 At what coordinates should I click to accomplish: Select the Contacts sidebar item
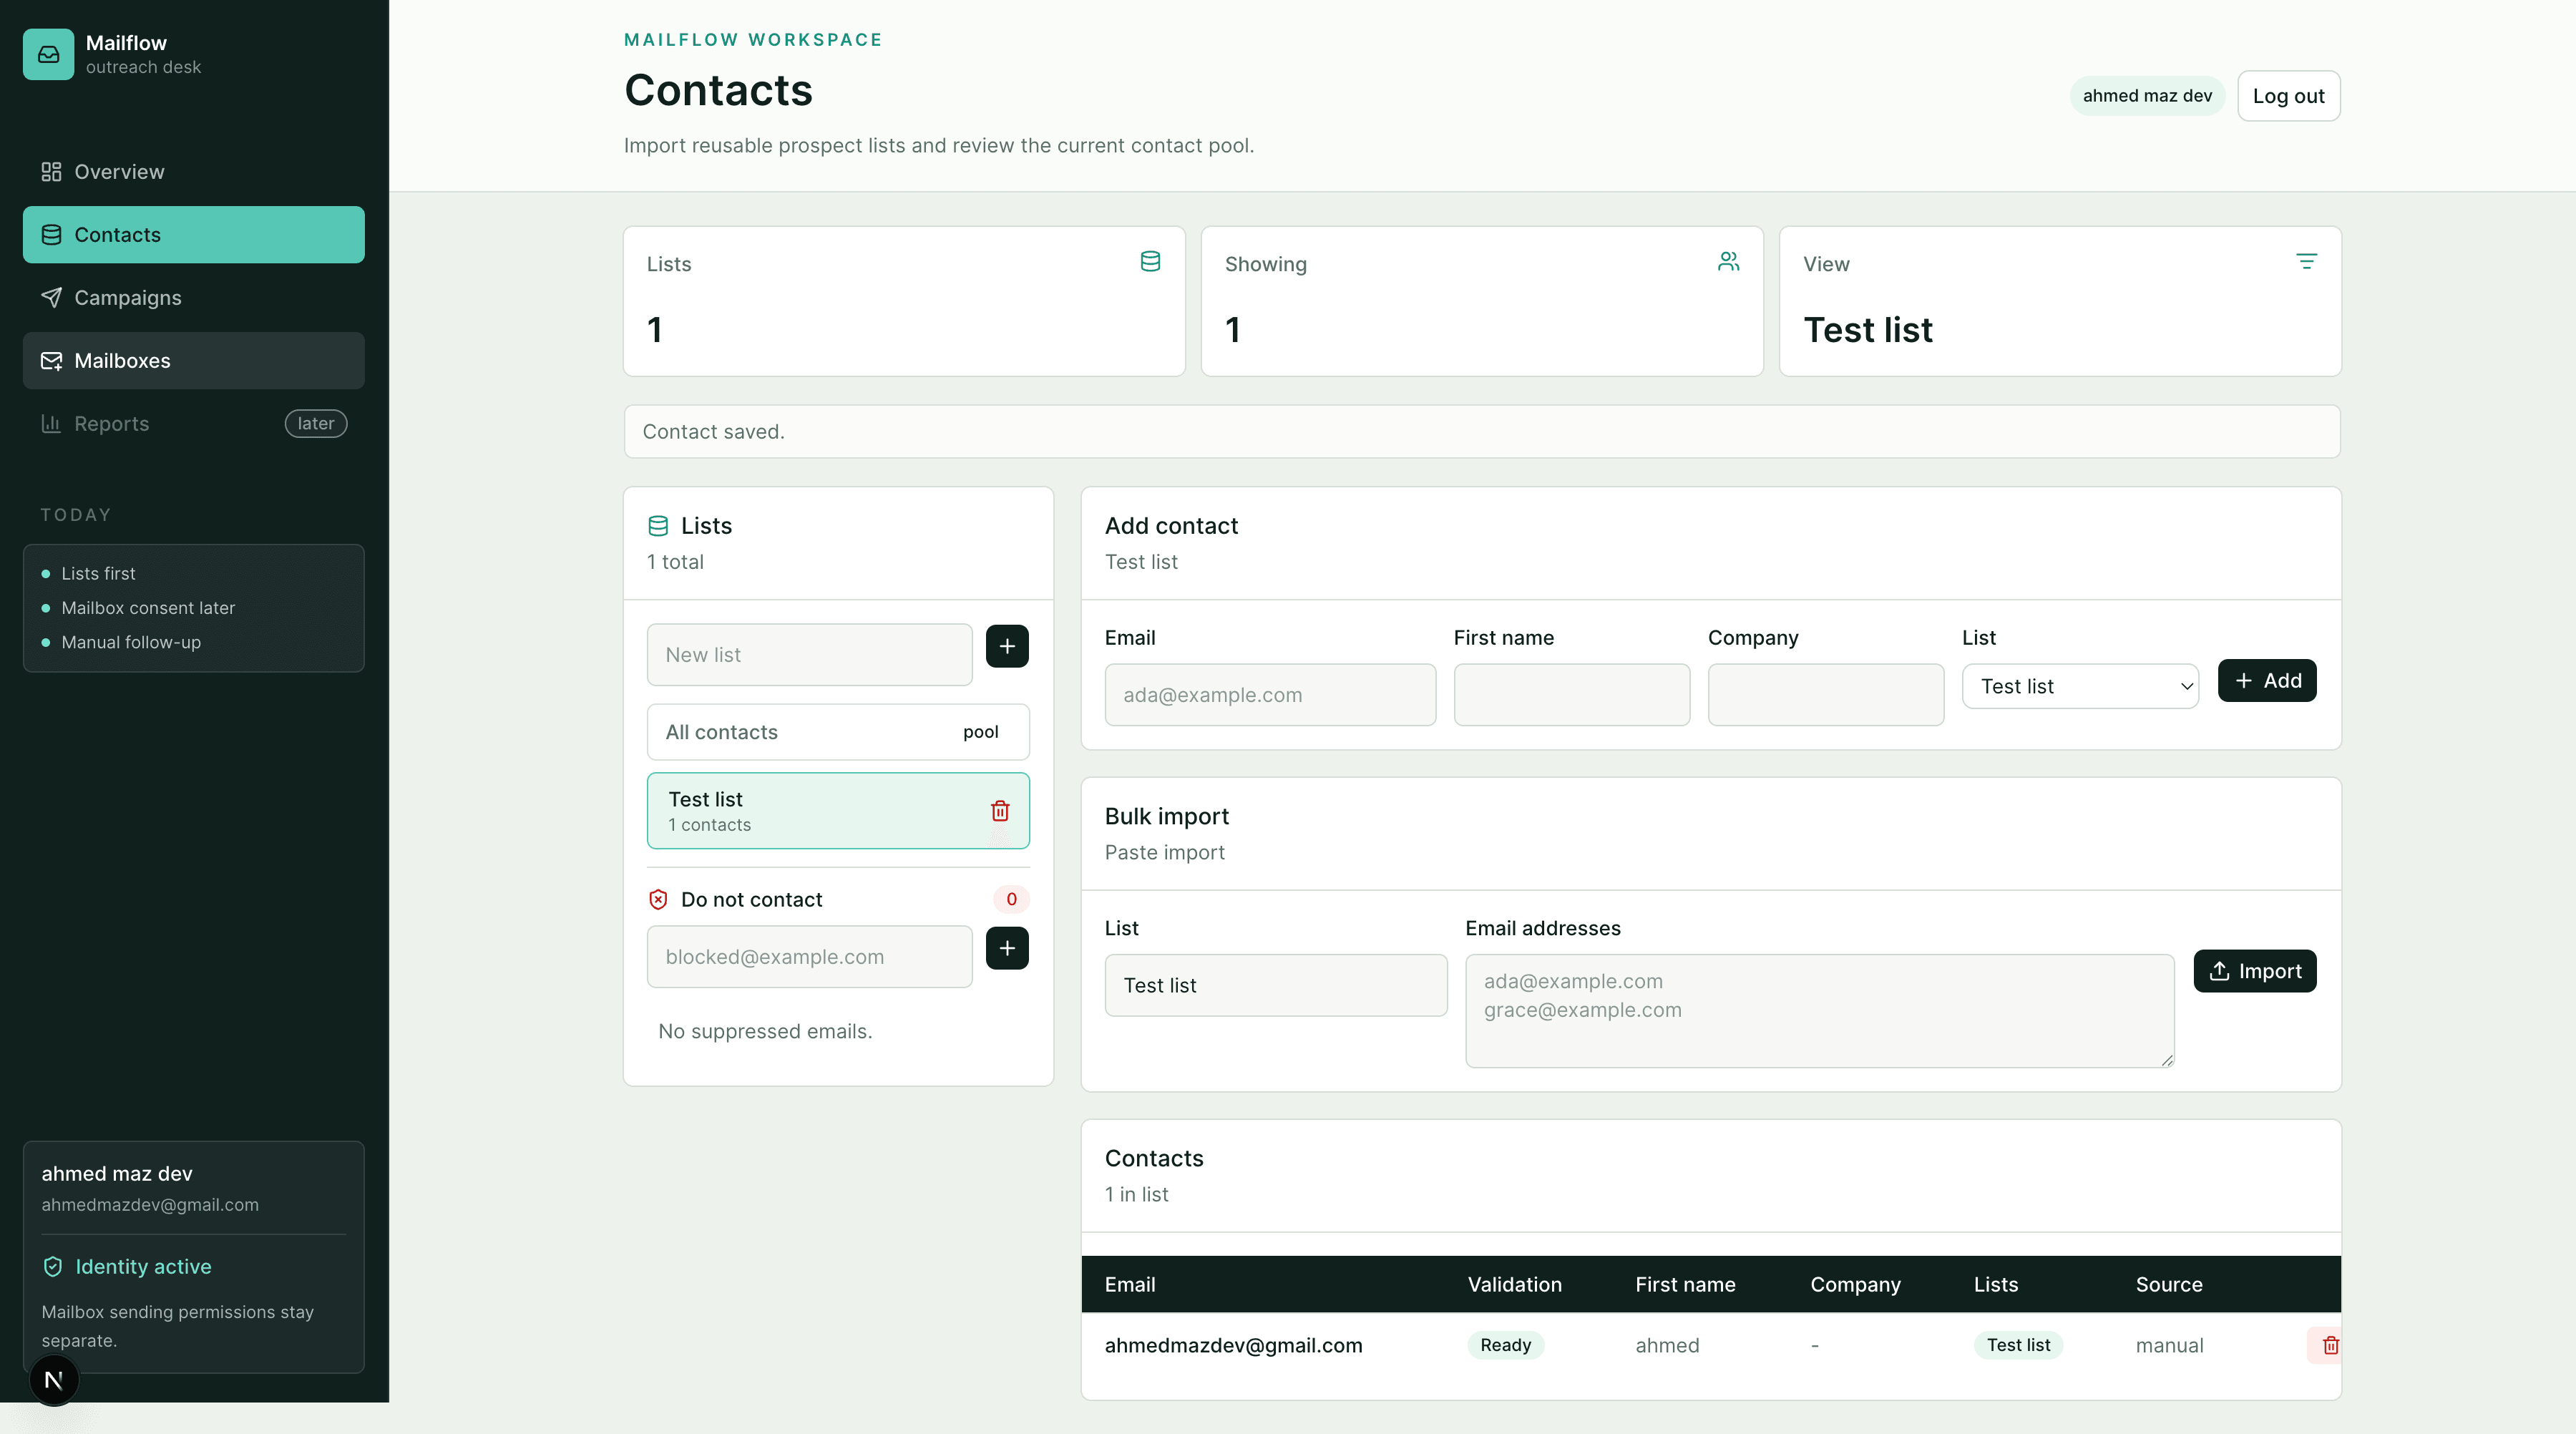point(193,235)
